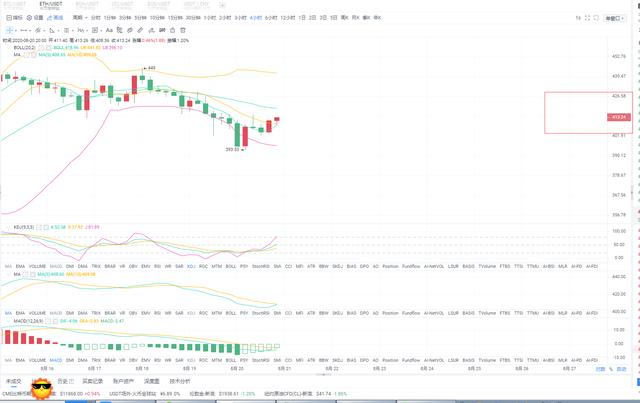Open the 技术分析 technical analysis tab
The width and height of the screenshot is (640, 403).
coord(180,381)
